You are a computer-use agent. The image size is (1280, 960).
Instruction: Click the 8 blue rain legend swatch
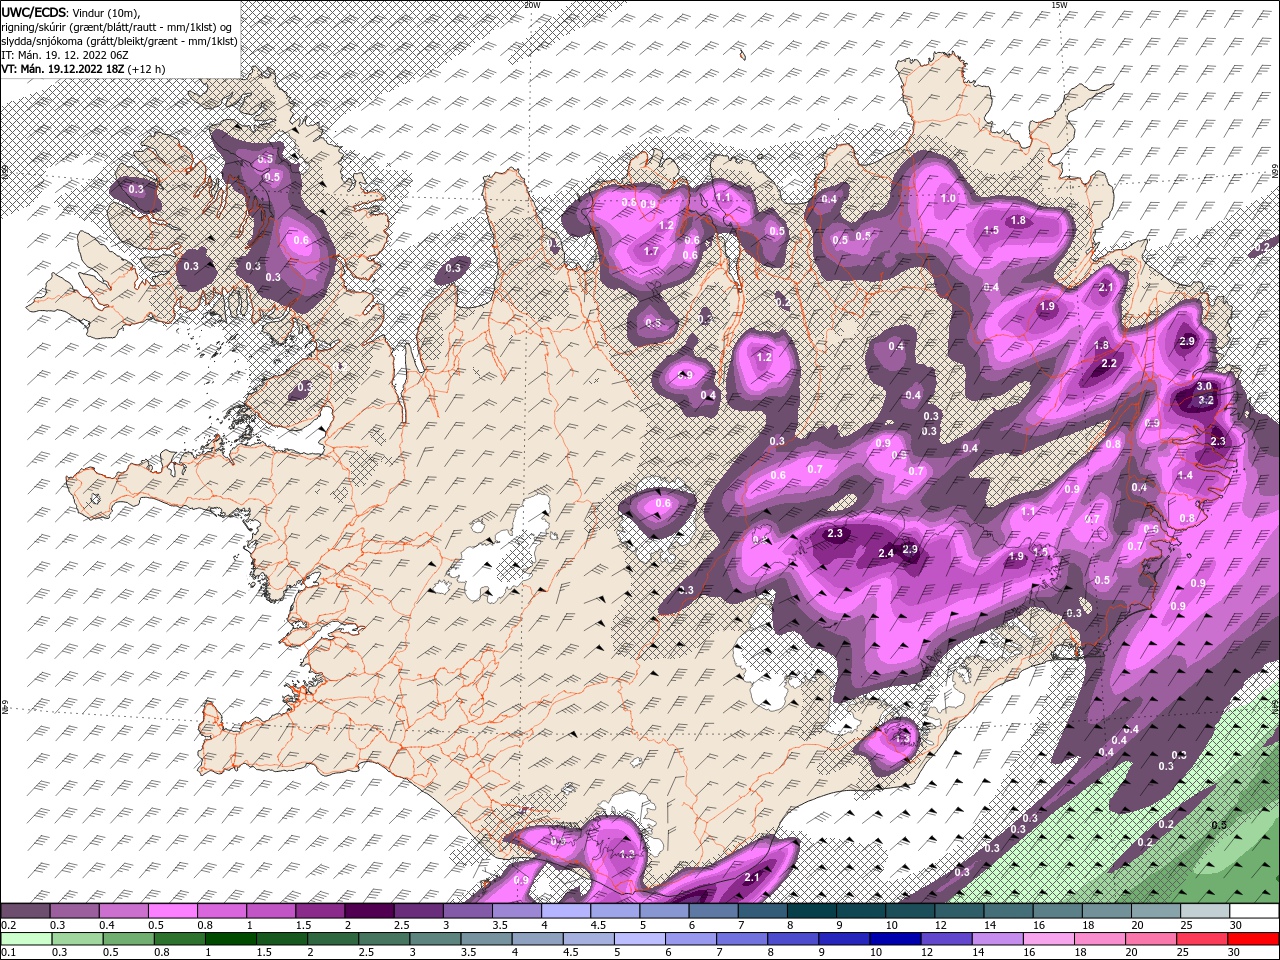pyautogui.click(x=795, y=939)
